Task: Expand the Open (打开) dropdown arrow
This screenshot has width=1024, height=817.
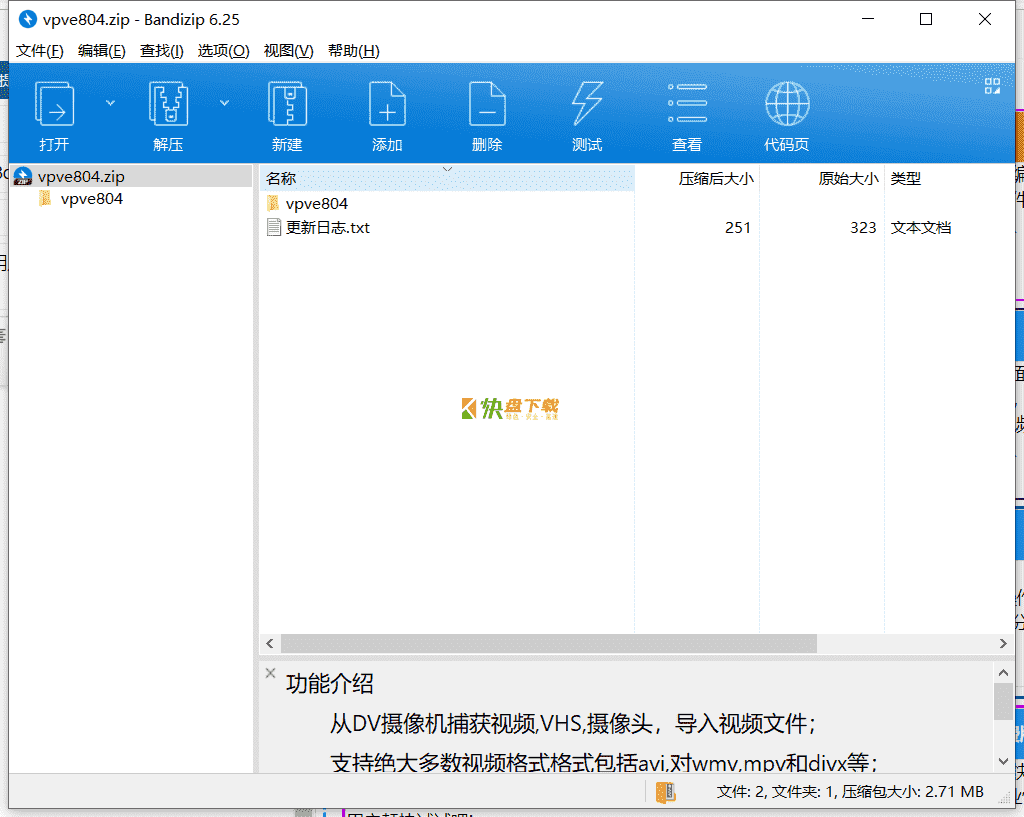Action: [x=110, y=103]
